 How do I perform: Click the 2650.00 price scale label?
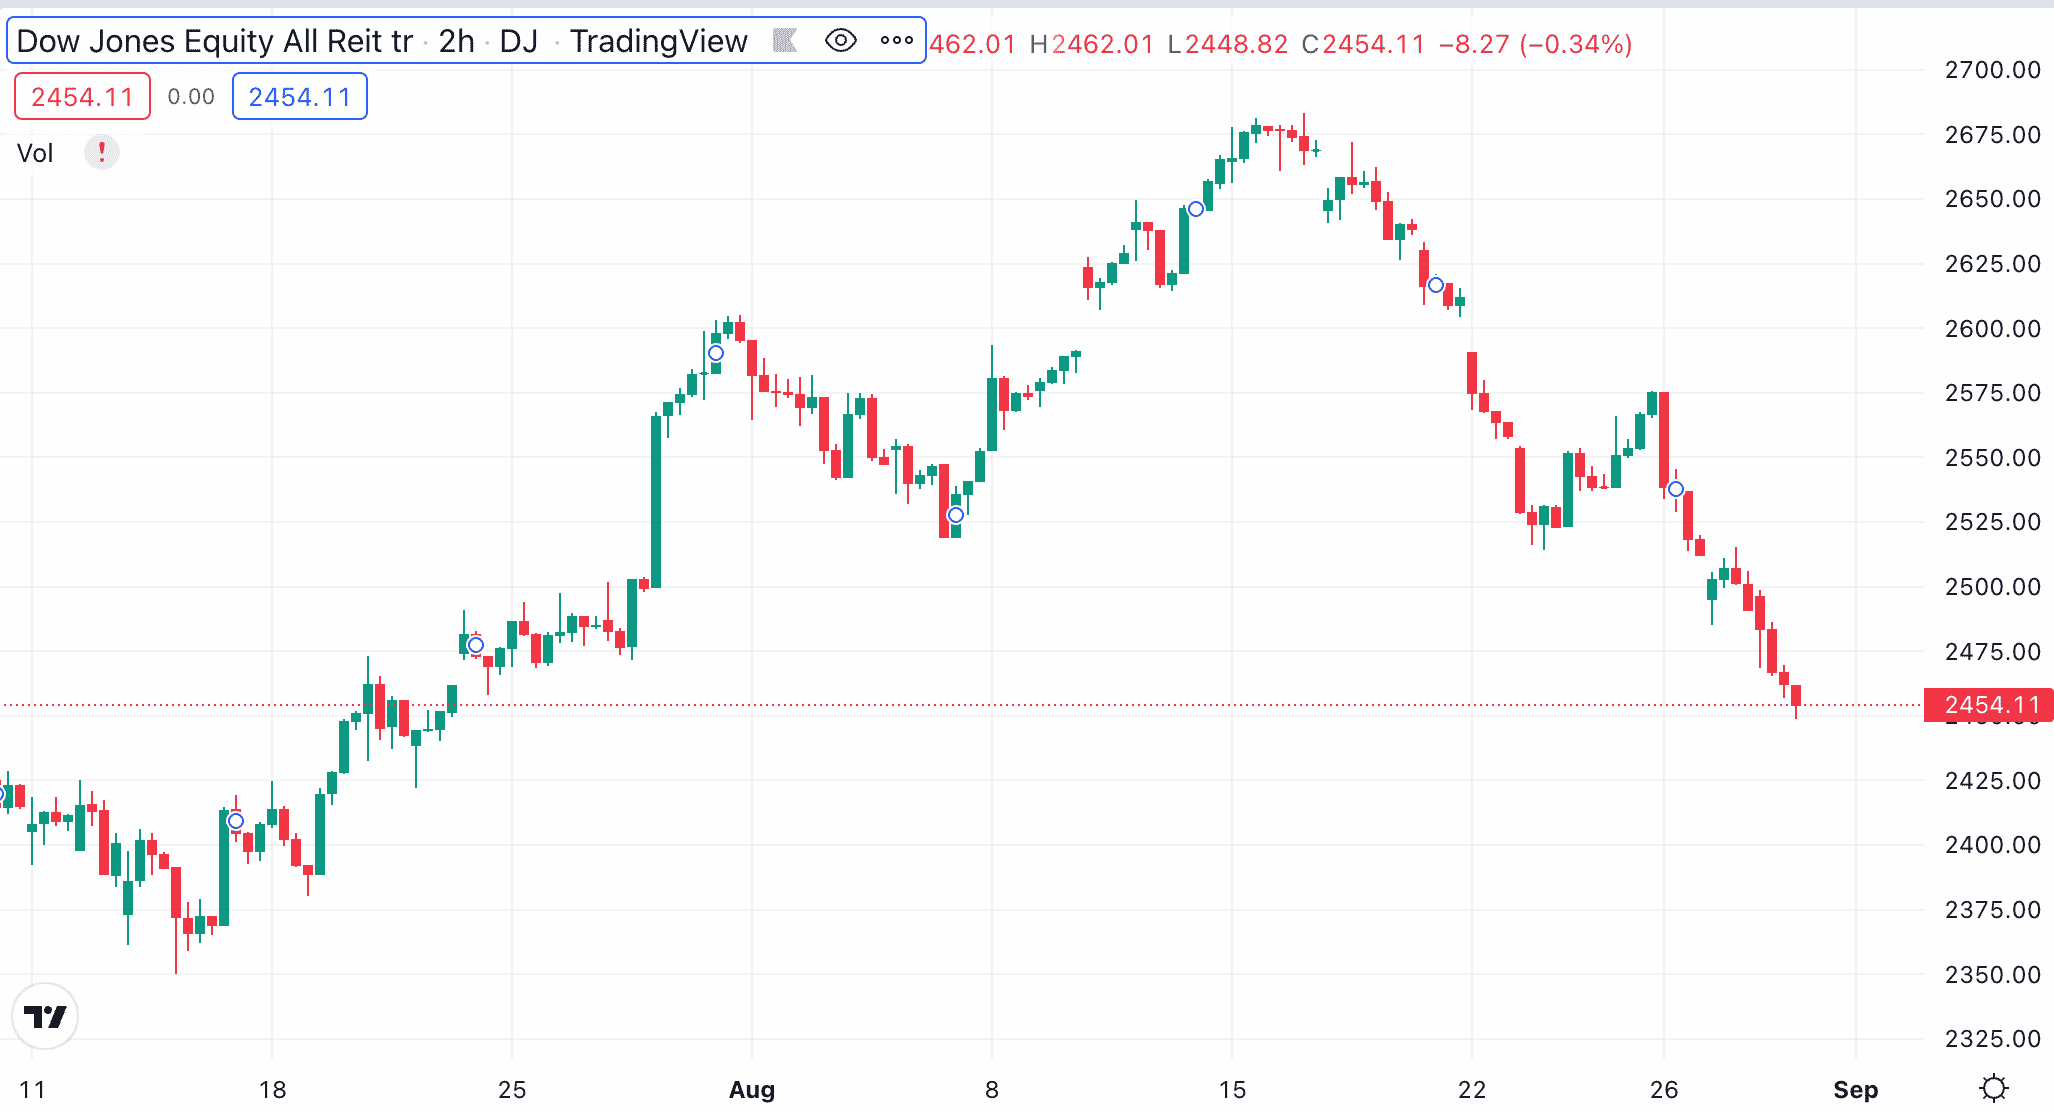(1993, 199)
